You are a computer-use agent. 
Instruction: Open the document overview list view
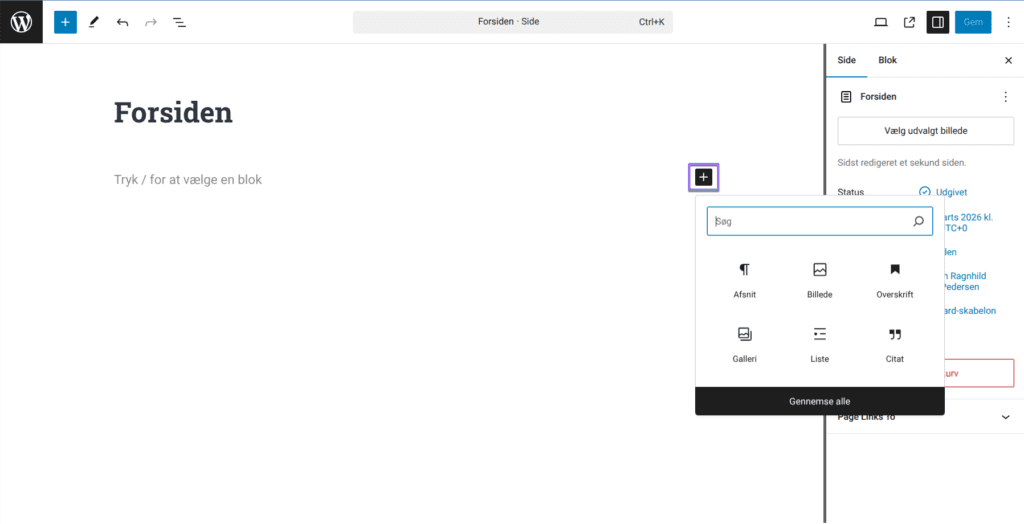(x=179, y=22)
